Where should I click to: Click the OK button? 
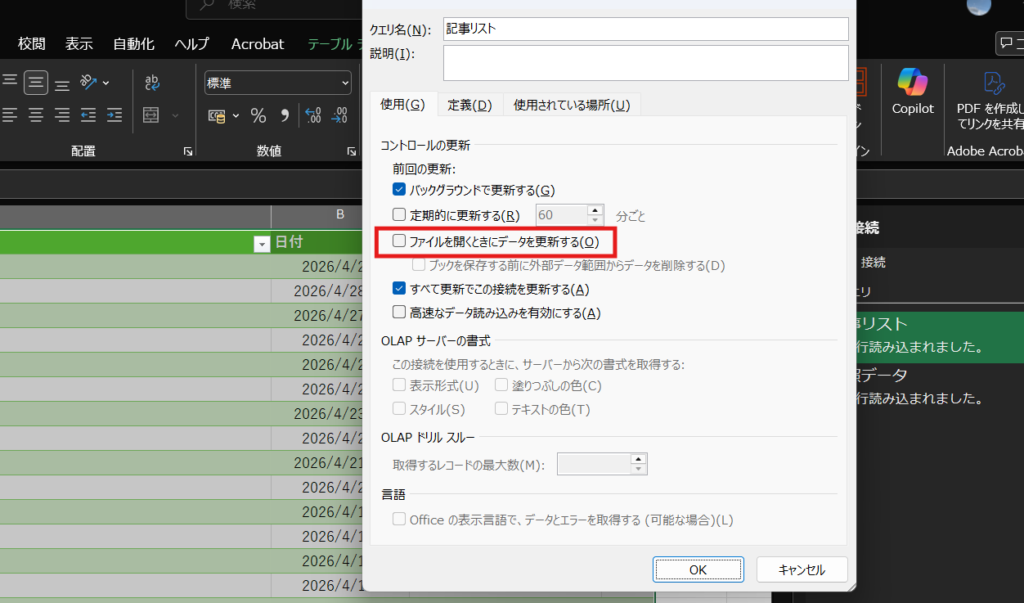698,569
